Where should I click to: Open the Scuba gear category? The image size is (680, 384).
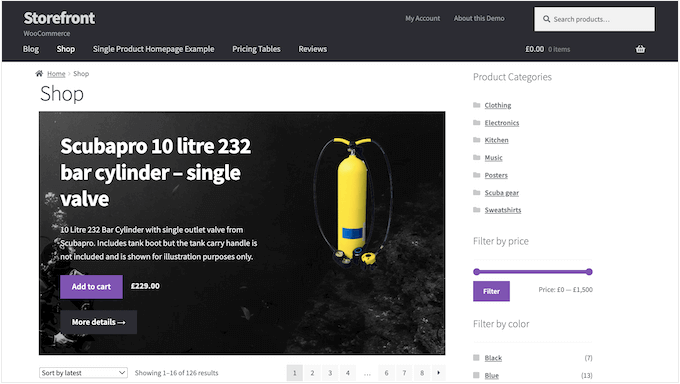502,193
